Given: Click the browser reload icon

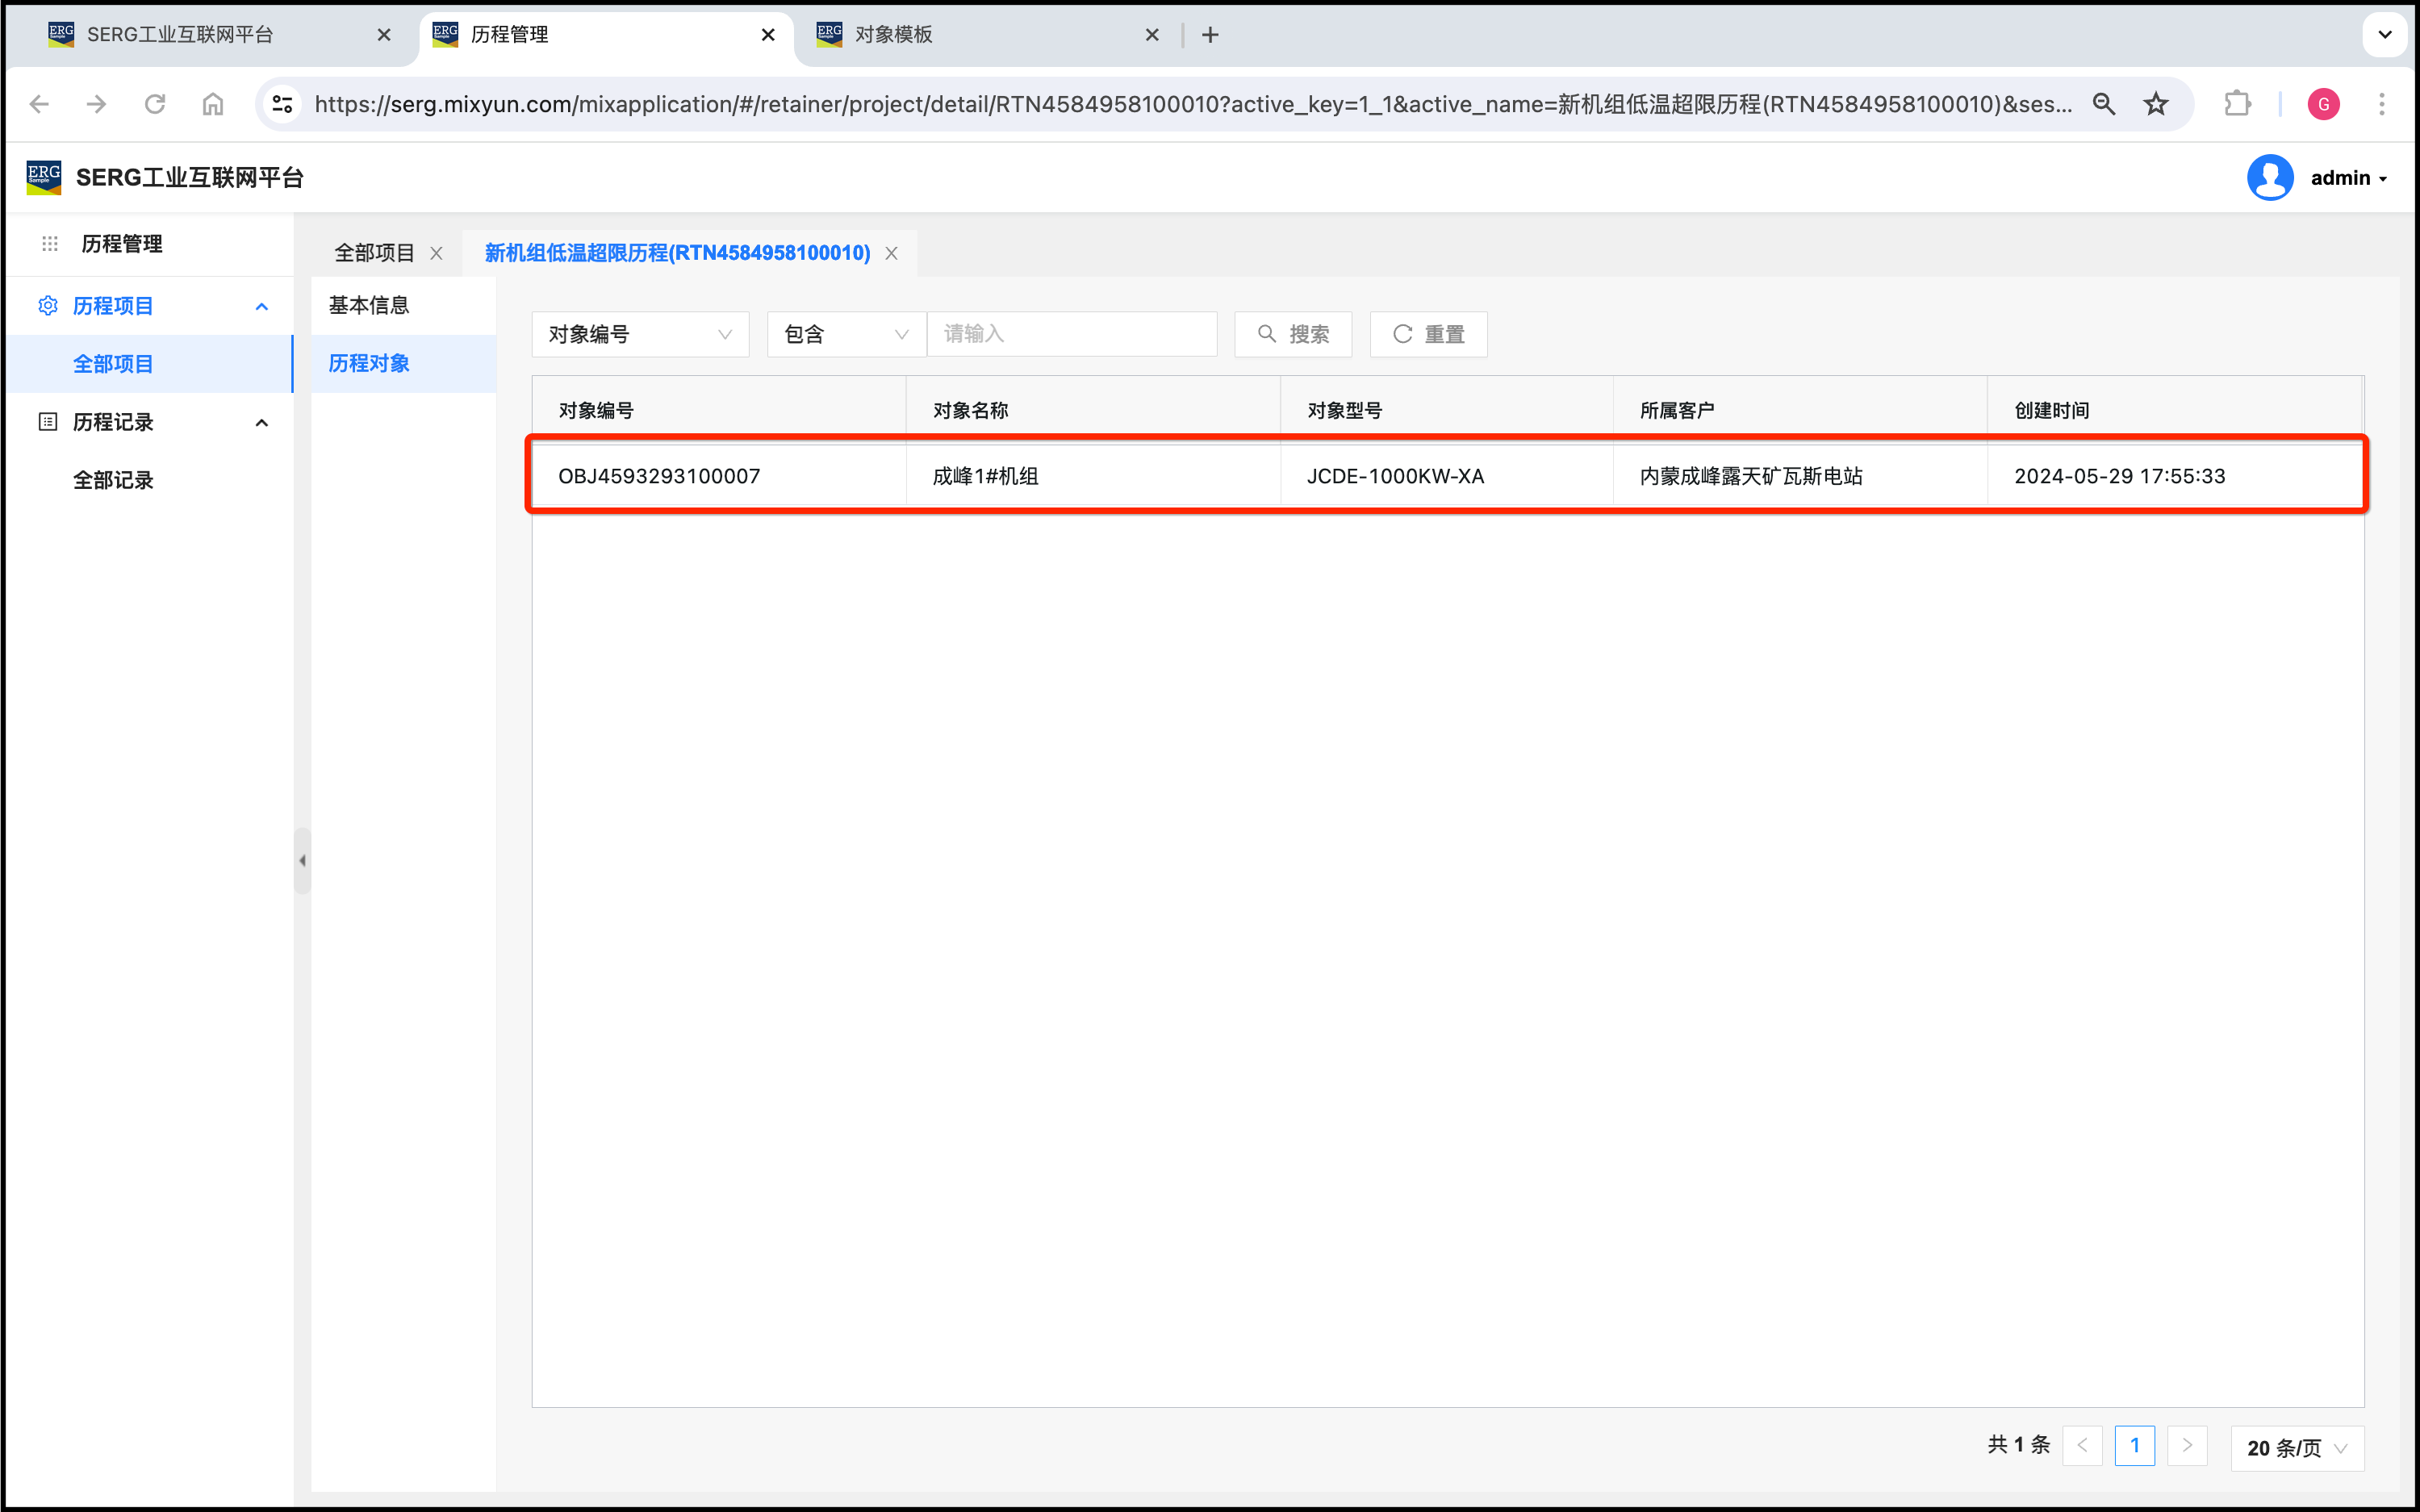Looking at the screenshot, I should [x=155, y=104].
